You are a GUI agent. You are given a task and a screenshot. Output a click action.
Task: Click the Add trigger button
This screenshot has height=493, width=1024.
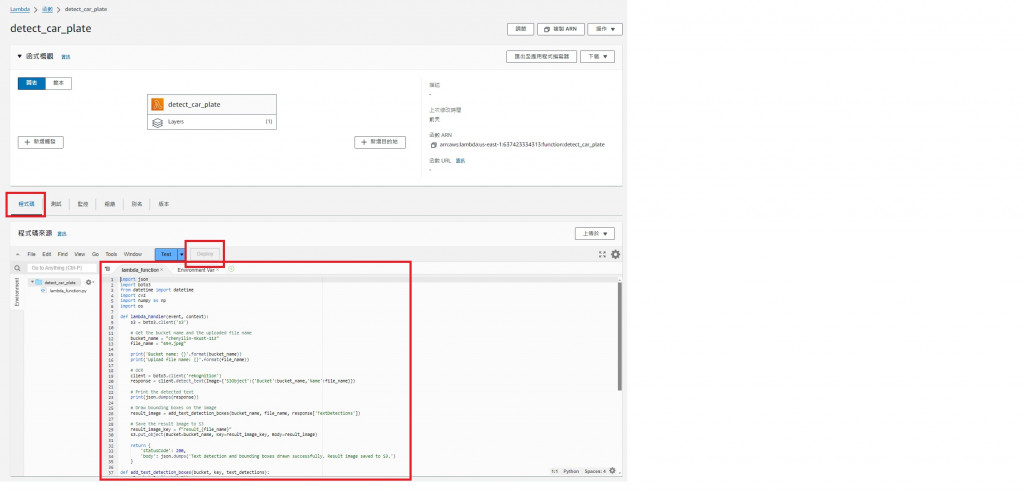[40, 142]
